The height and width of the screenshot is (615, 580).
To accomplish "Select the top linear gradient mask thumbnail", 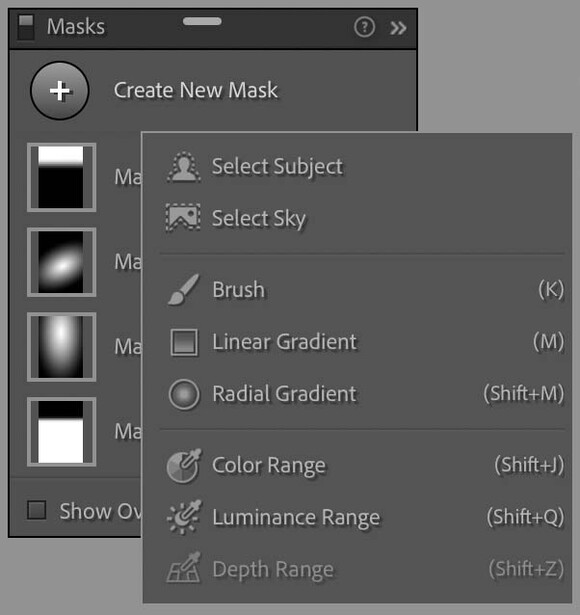I will tap(61, 177).
